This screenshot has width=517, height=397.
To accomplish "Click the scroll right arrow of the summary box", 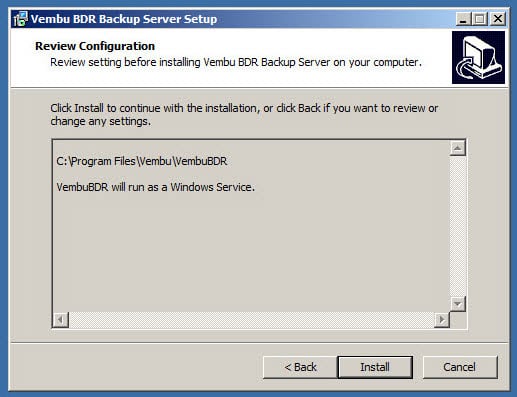I will click(442, 320).
